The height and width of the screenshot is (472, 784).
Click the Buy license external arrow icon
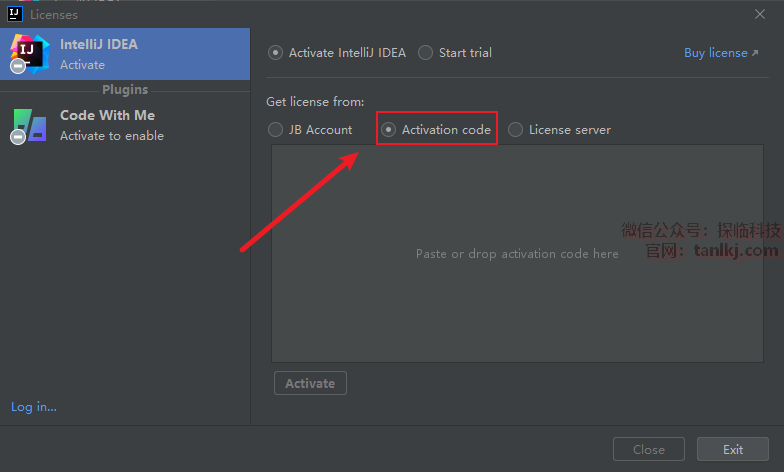(x=755, y=53)
